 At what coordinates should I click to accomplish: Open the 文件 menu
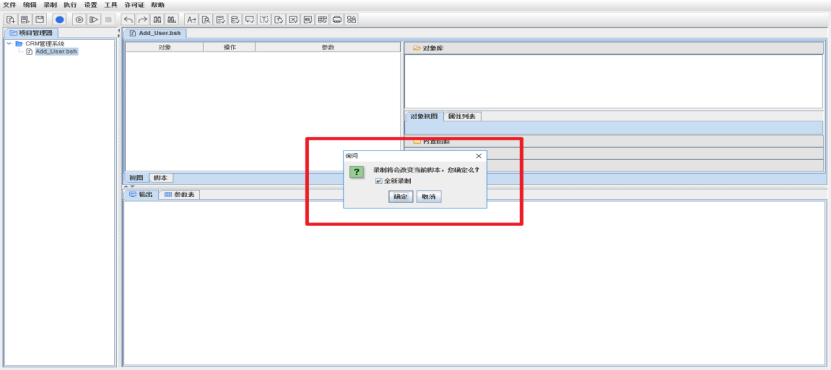click(10, 5)
